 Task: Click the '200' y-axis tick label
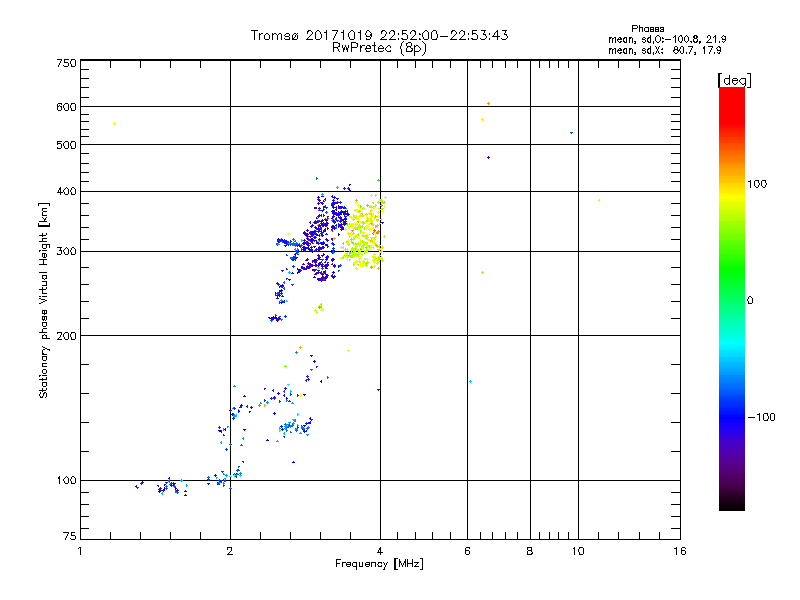point(66,336)
